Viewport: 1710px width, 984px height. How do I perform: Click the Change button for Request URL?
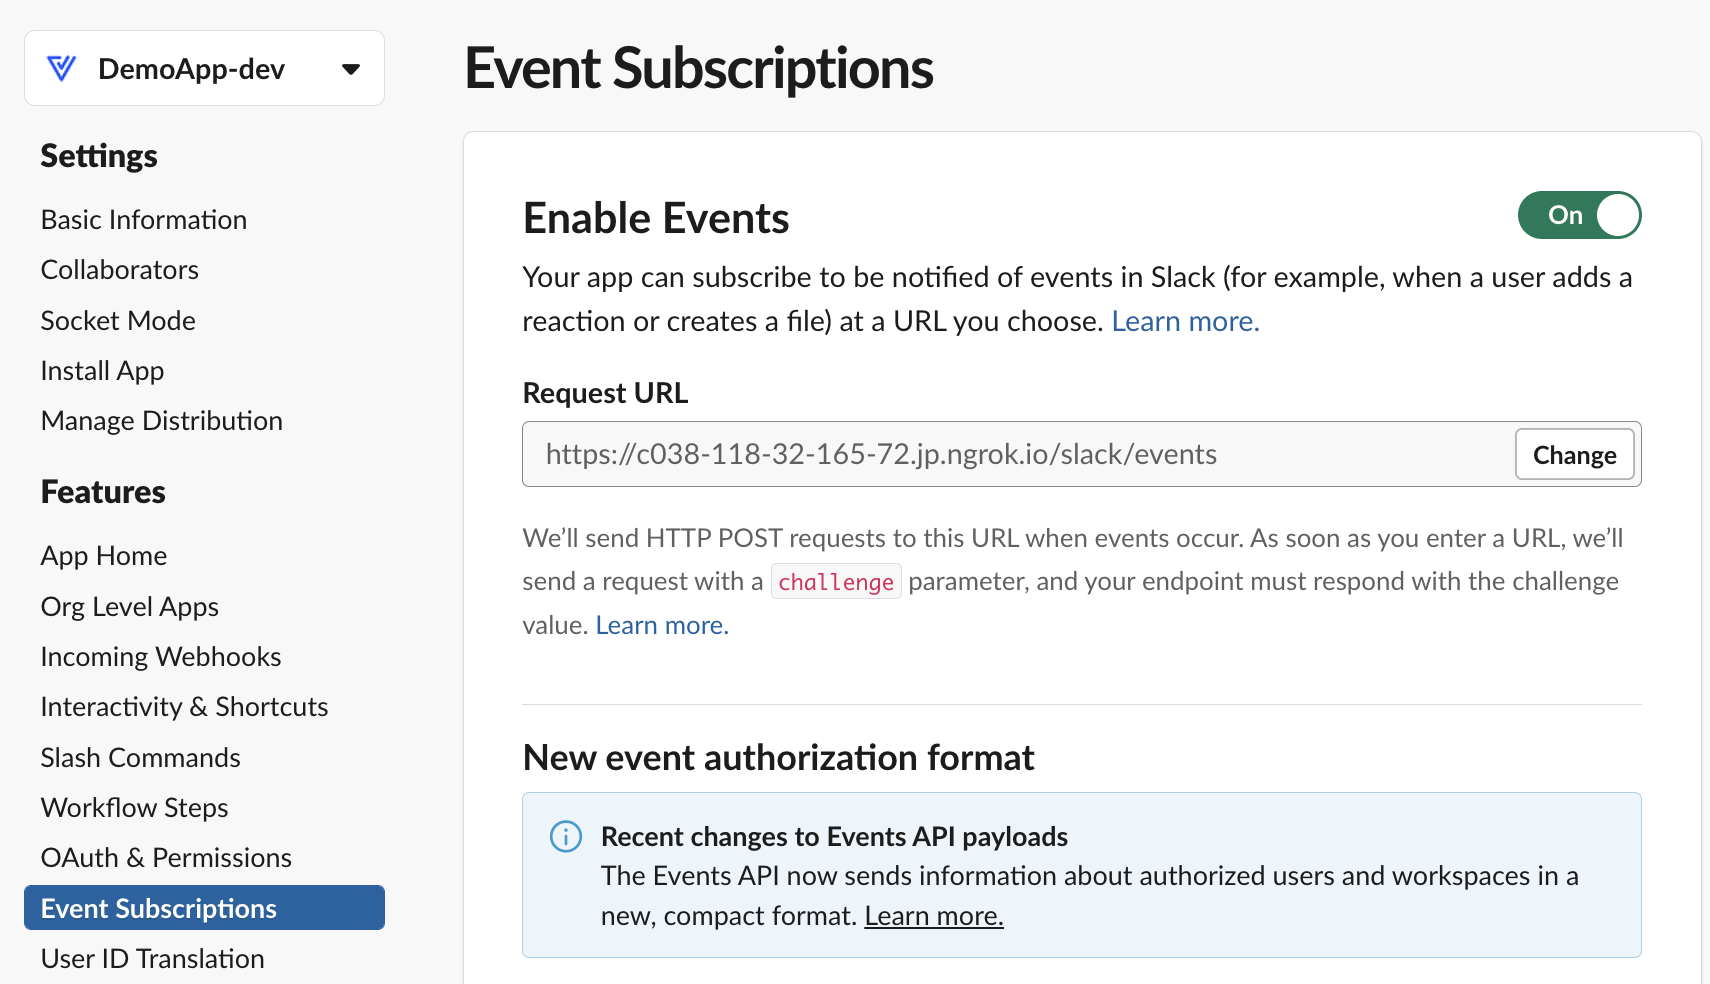[x=1574, y=455]
